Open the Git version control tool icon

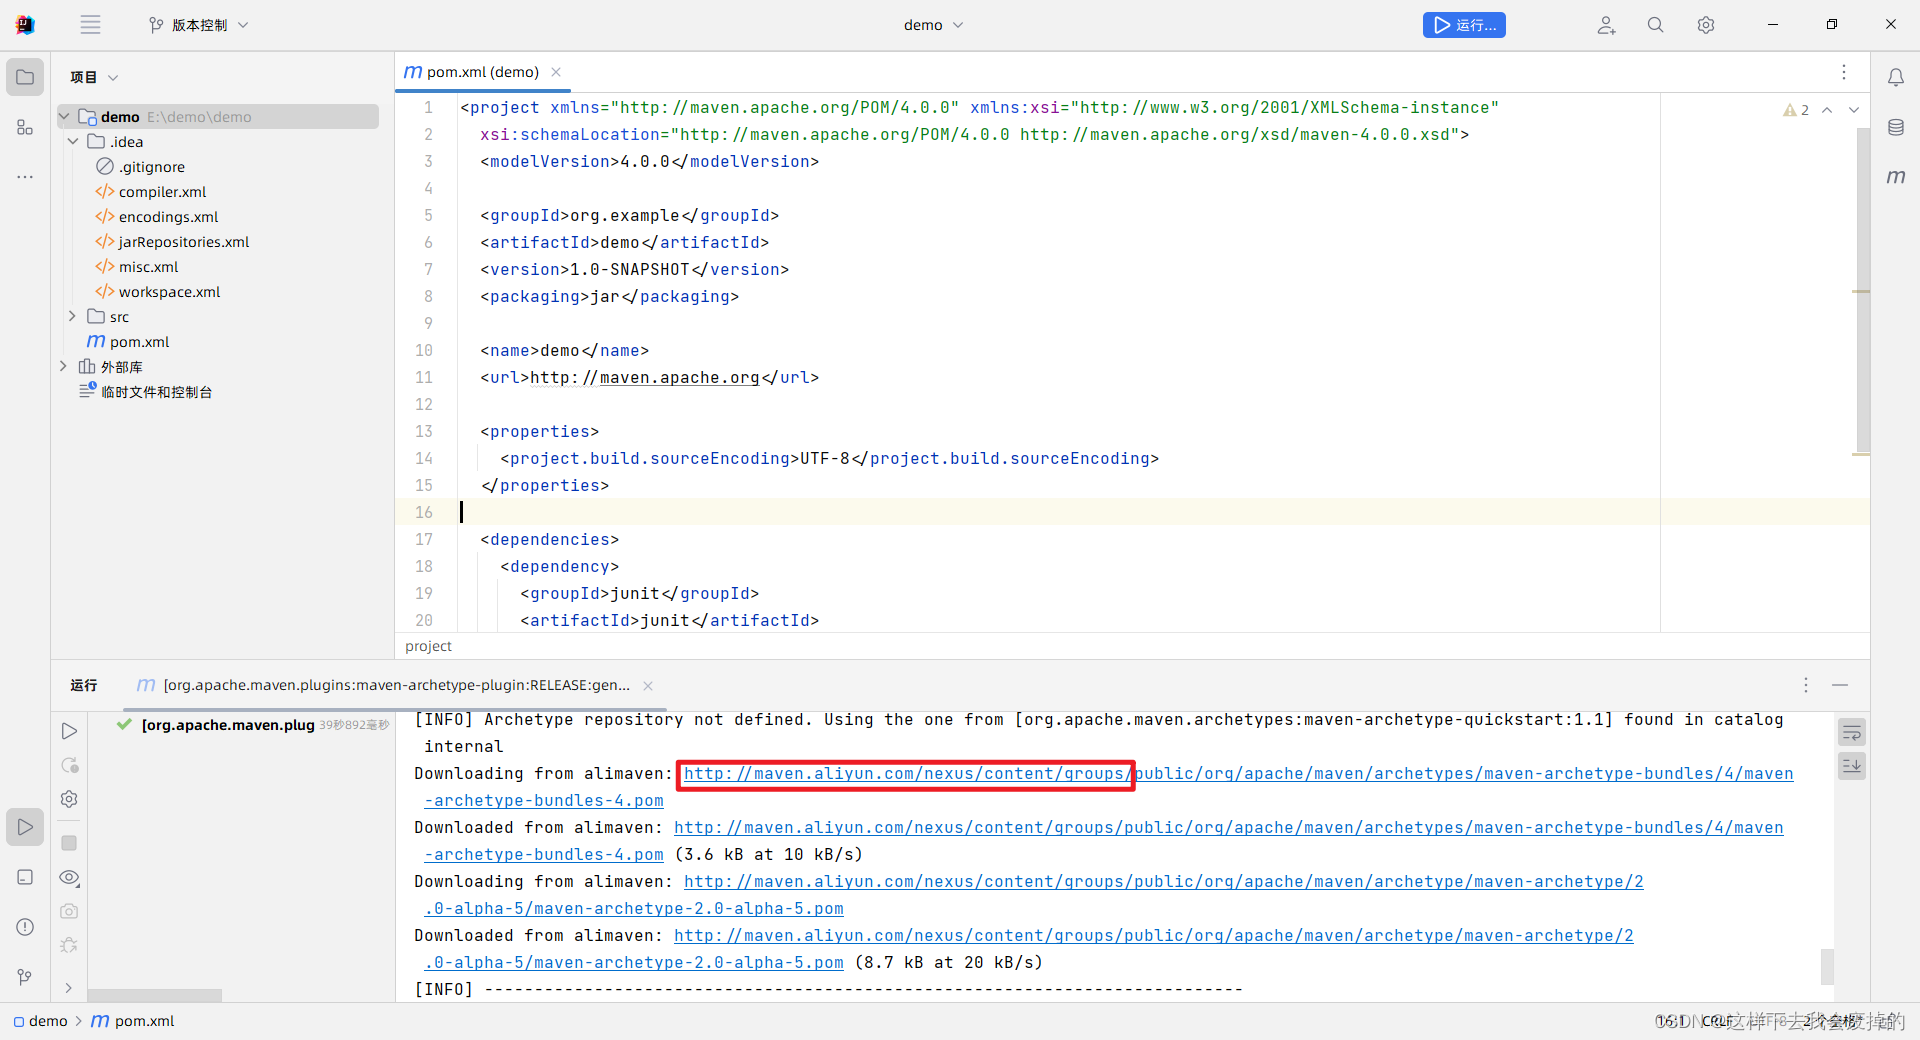pyautogui.click(x=25, y=977)
